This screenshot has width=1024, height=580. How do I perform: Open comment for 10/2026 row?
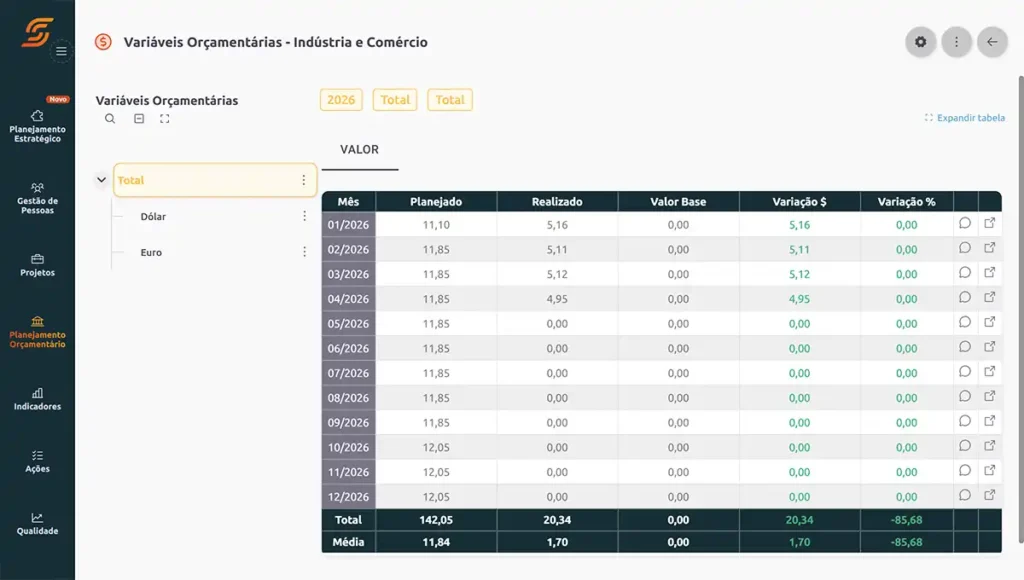(x=965, y=445)
